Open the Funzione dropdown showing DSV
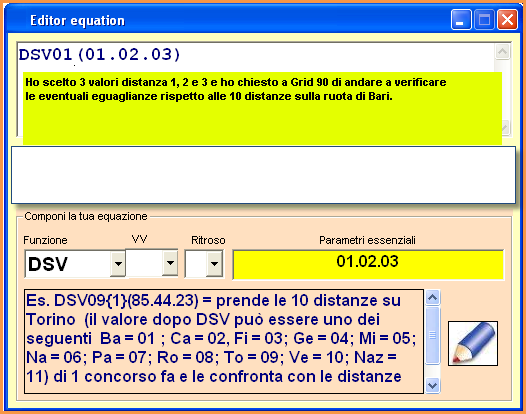 point(118,264)
